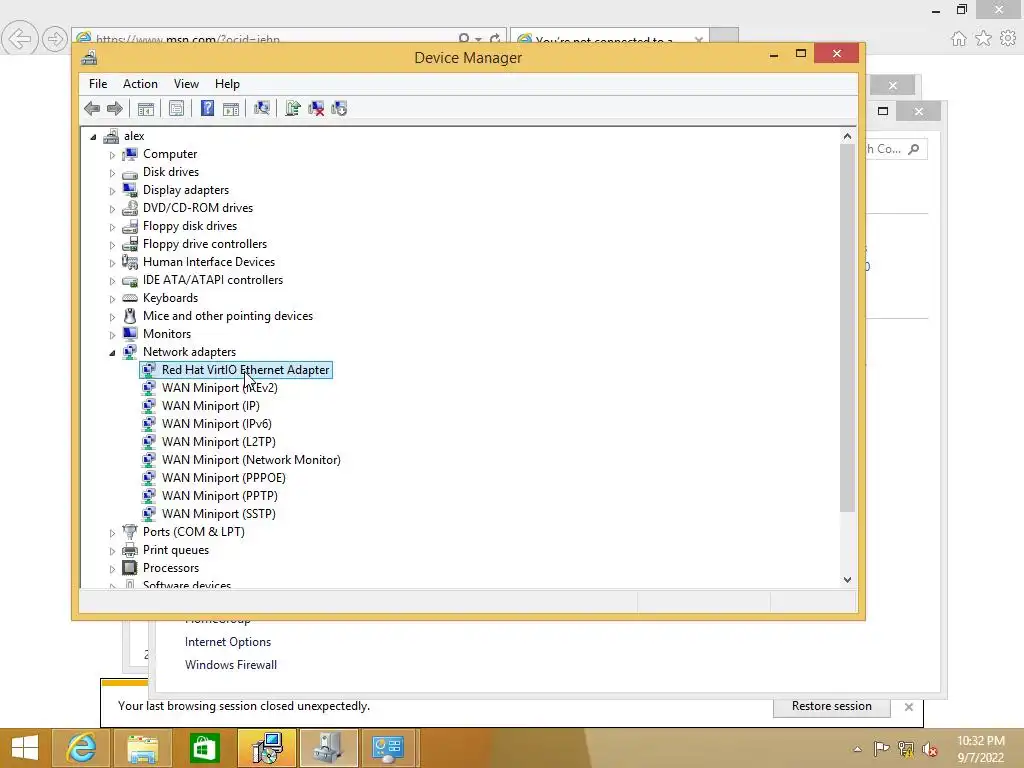Select Human Interface Devices label
The image size is (1024, 768).
pos(209,262)
